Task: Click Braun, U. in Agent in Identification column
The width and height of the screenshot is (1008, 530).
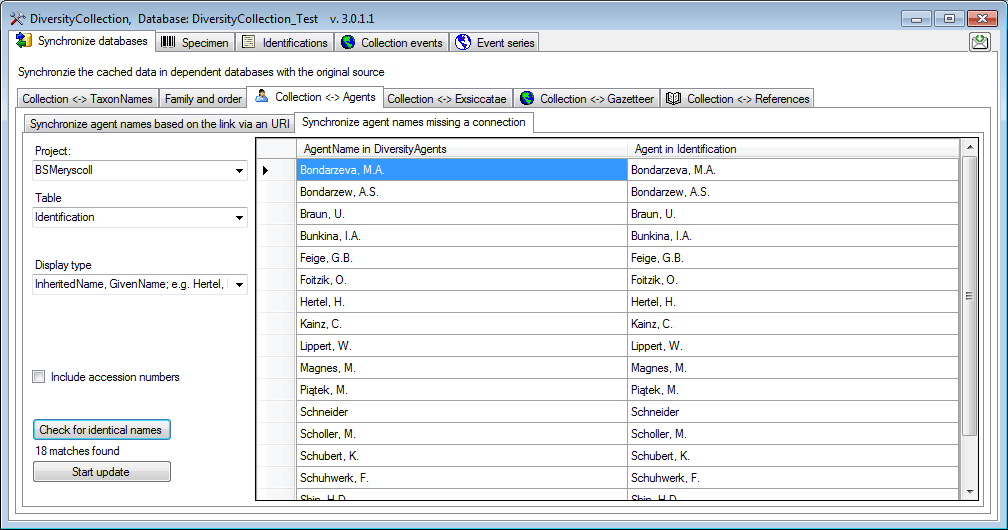Action: (x=793, y=214)
